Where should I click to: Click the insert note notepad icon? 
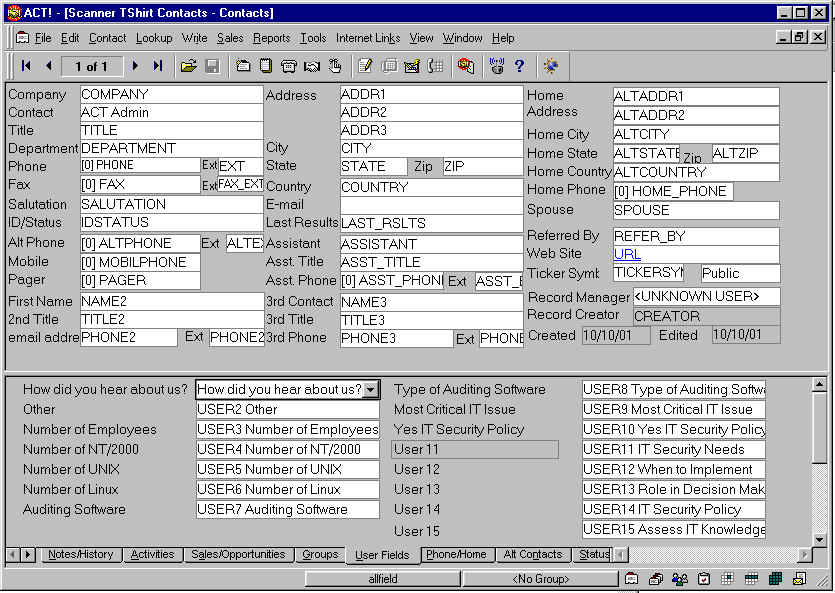(266, 66)
